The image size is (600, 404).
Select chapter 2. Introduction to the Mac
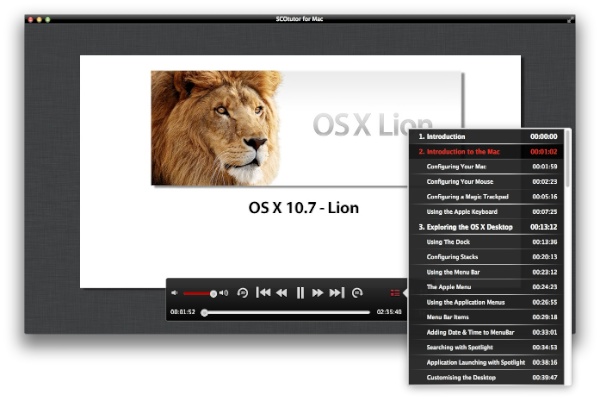[x=488, y=152]
